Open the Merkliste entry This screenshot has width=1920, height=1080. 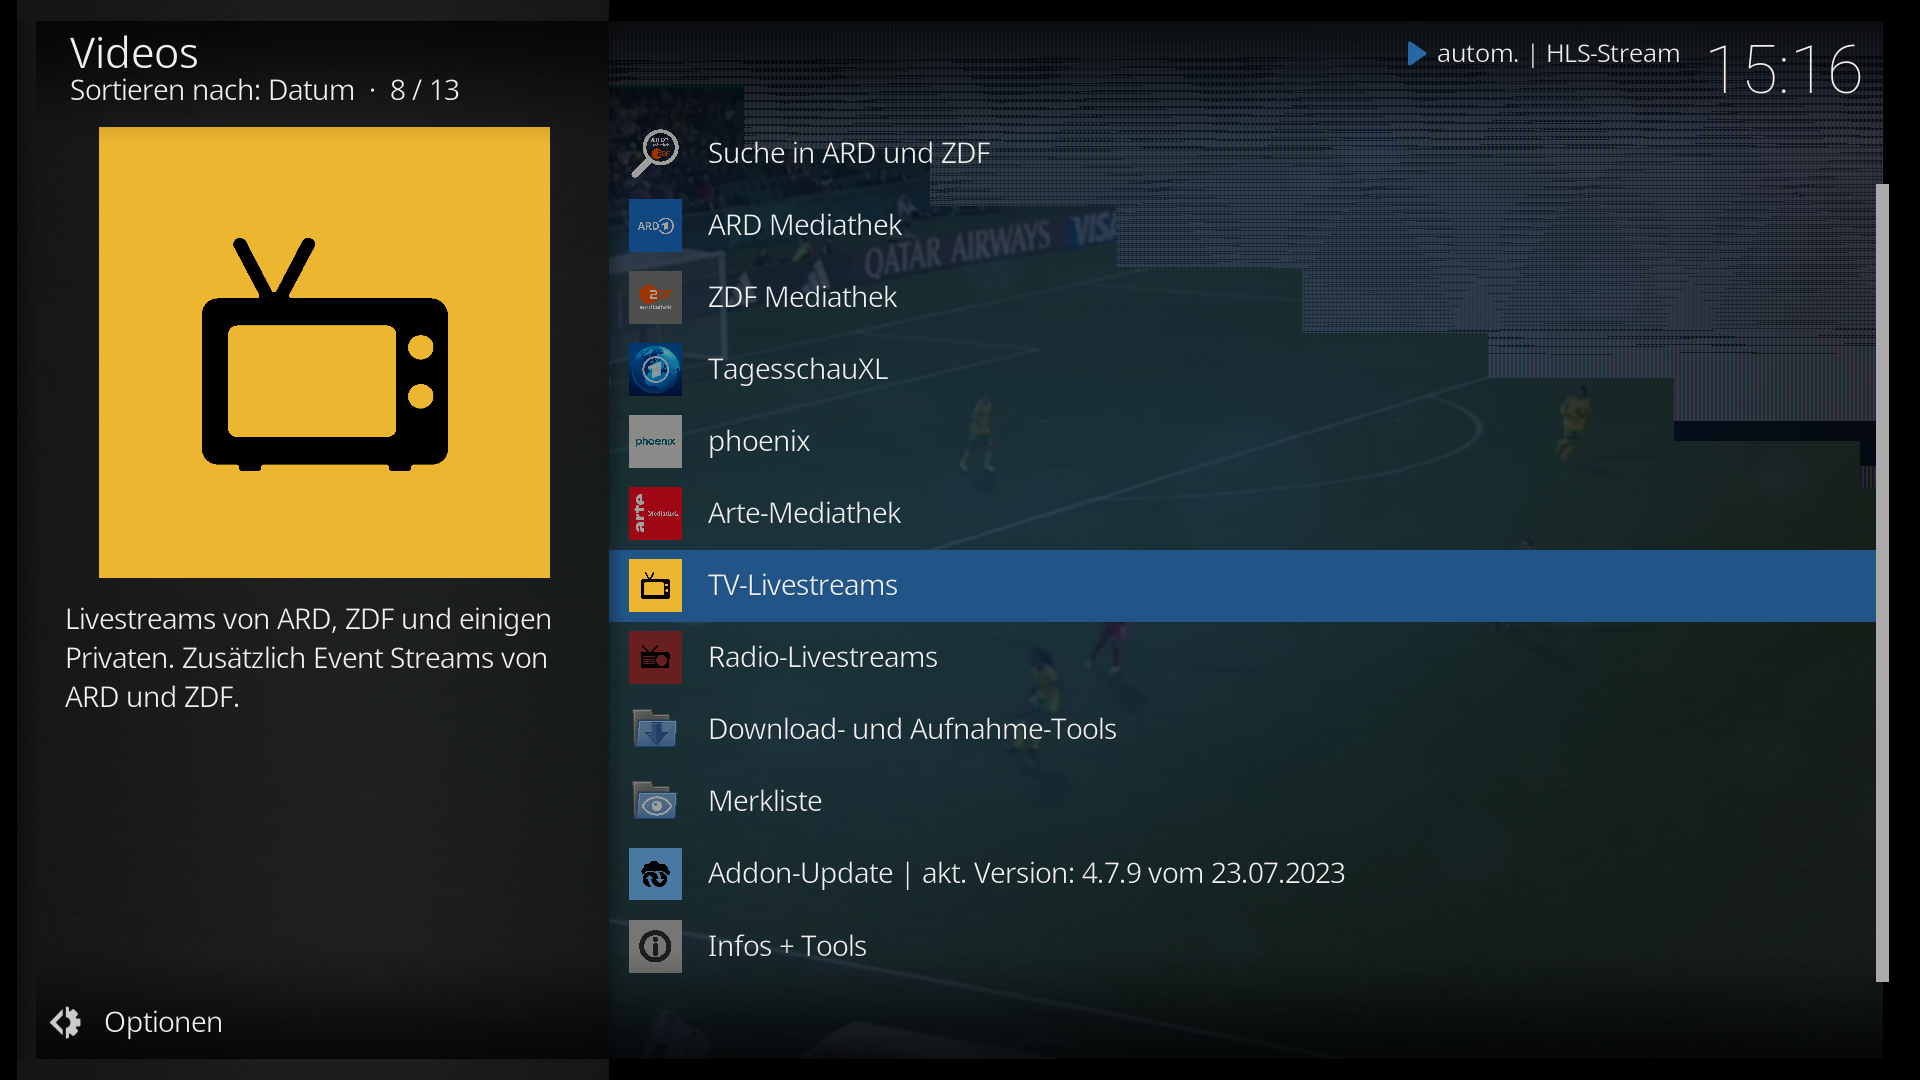[x=1242, y=801]
